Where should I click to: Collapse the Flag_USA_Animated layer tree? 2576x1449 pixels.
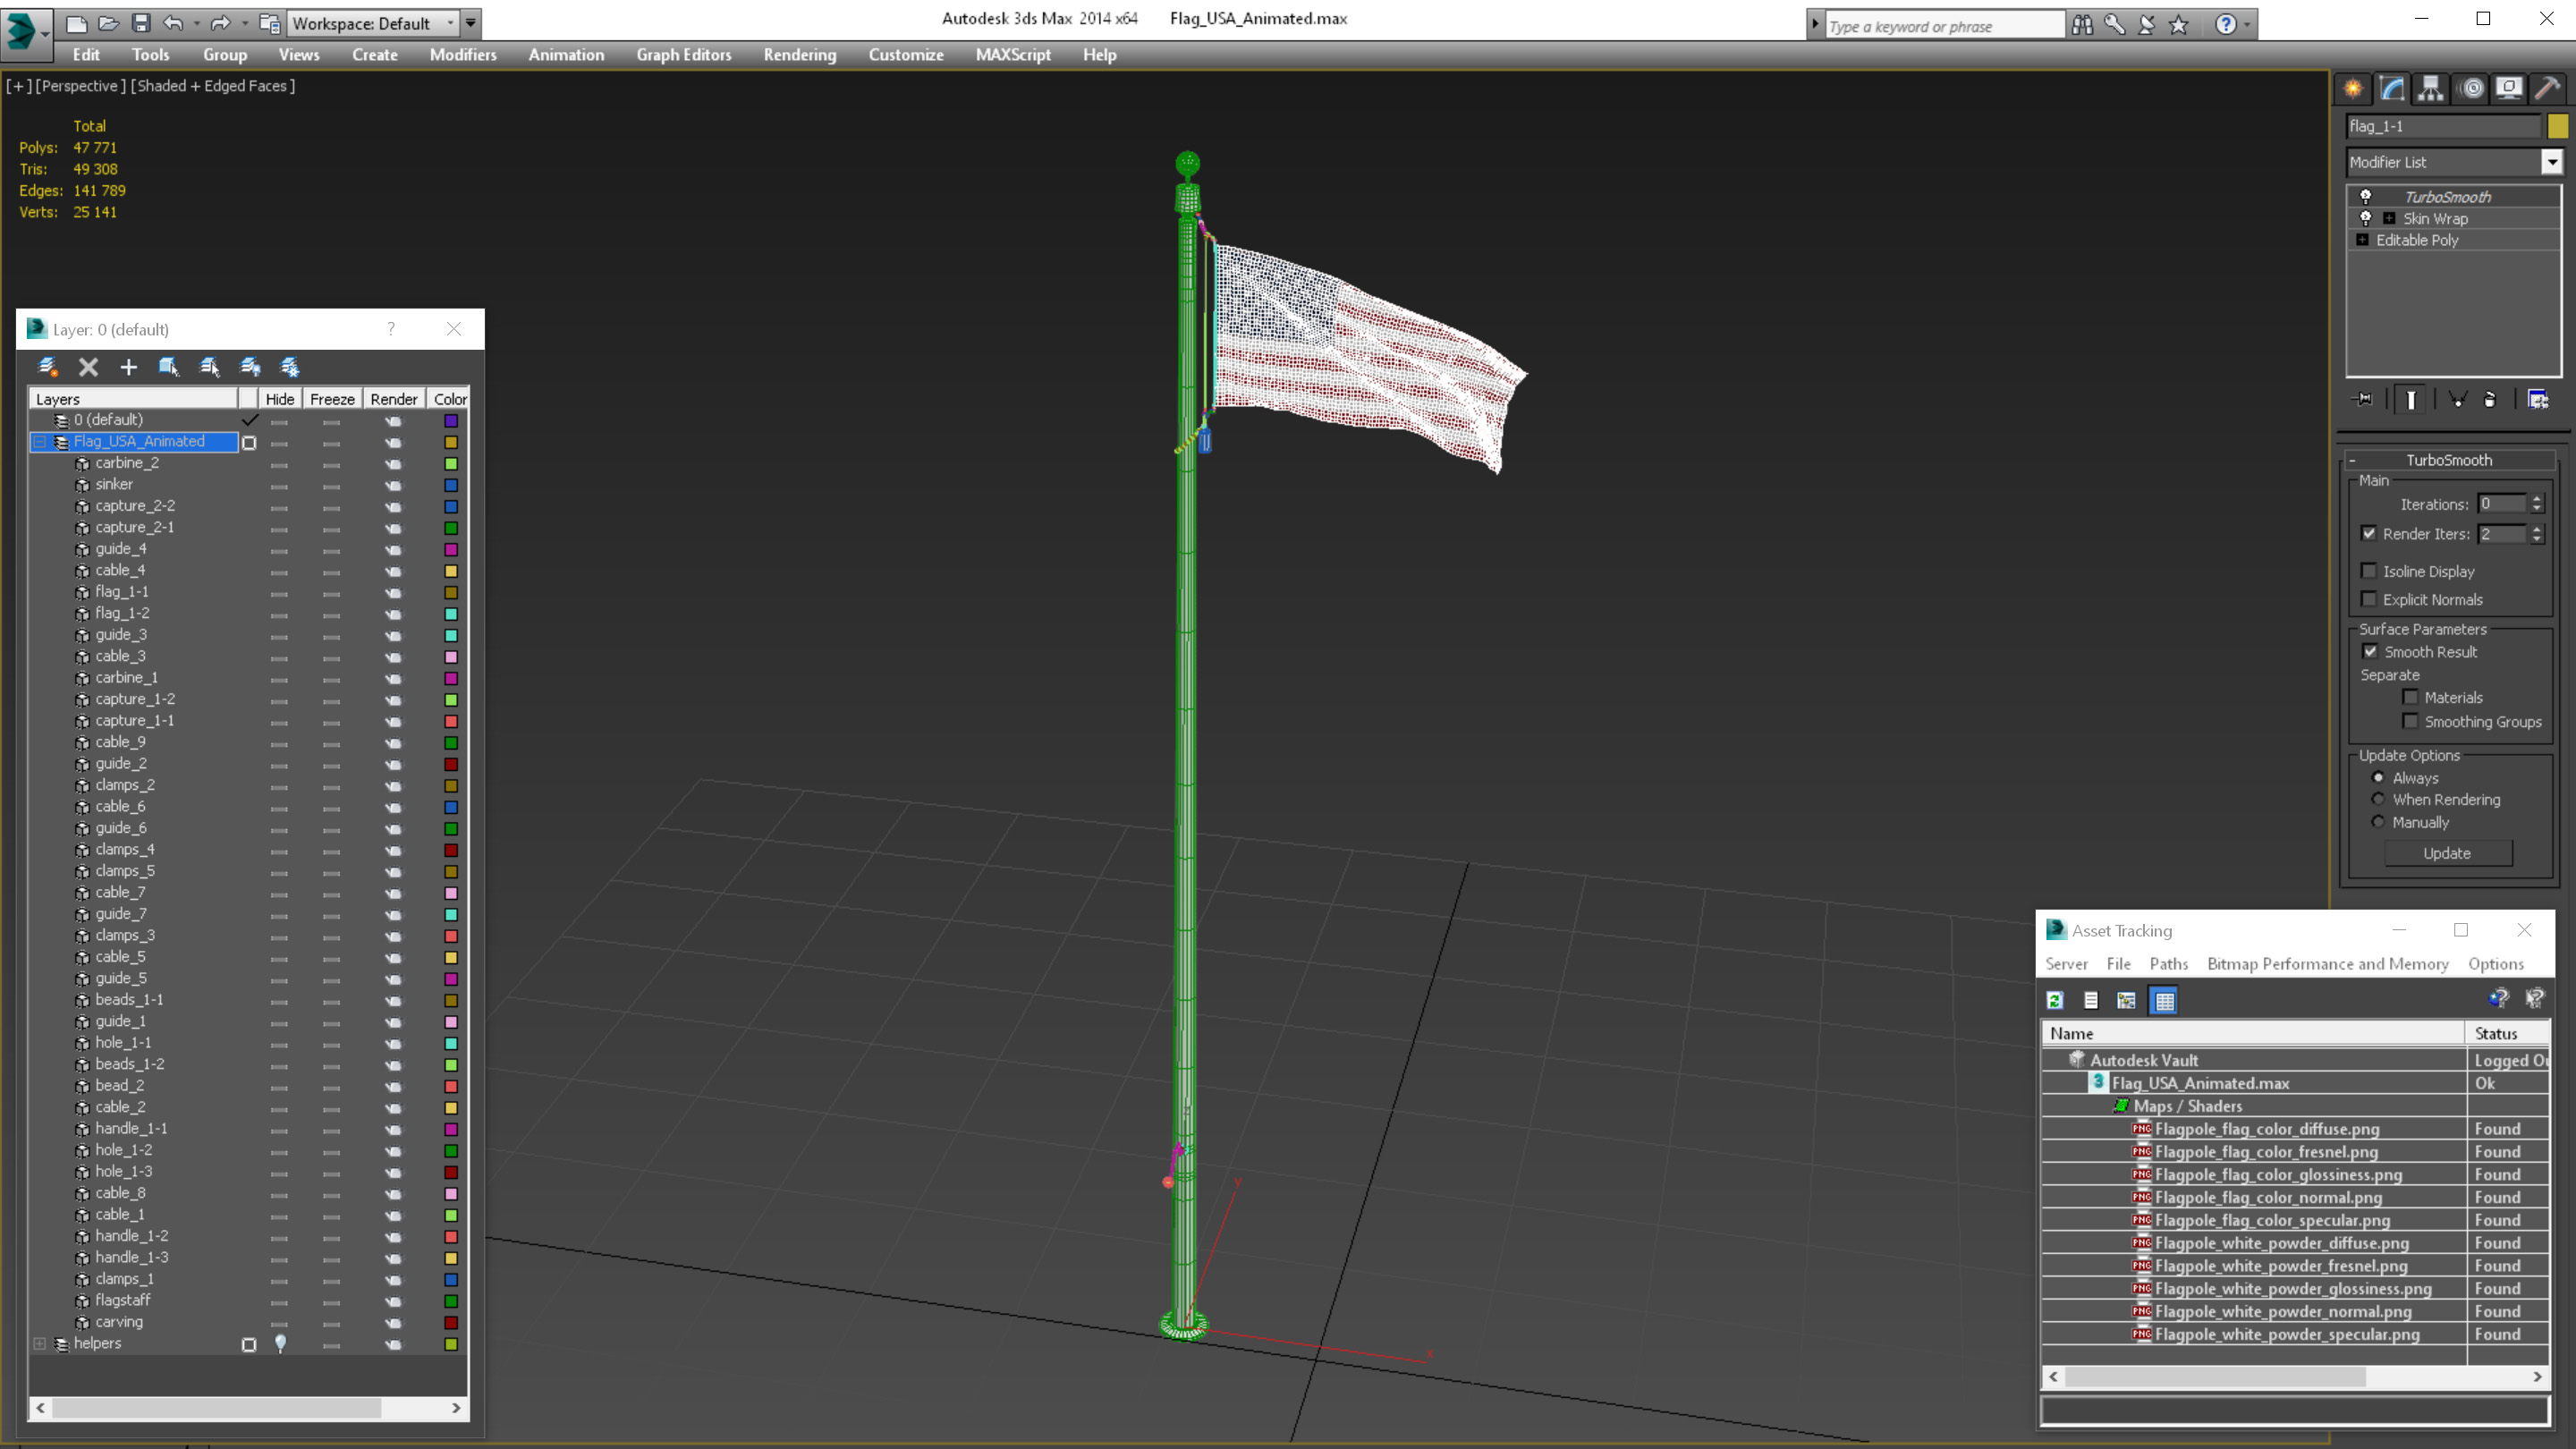[40, 441]
